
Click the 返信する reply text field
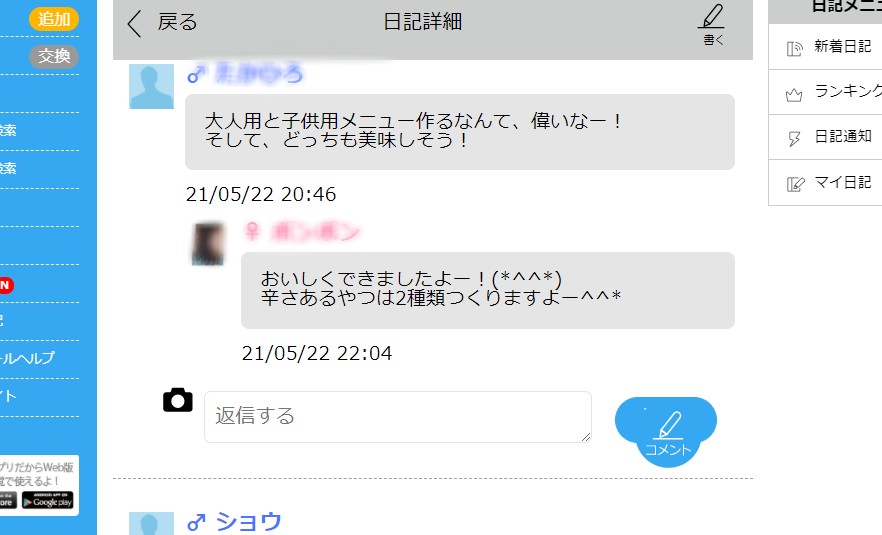(398, 417)
